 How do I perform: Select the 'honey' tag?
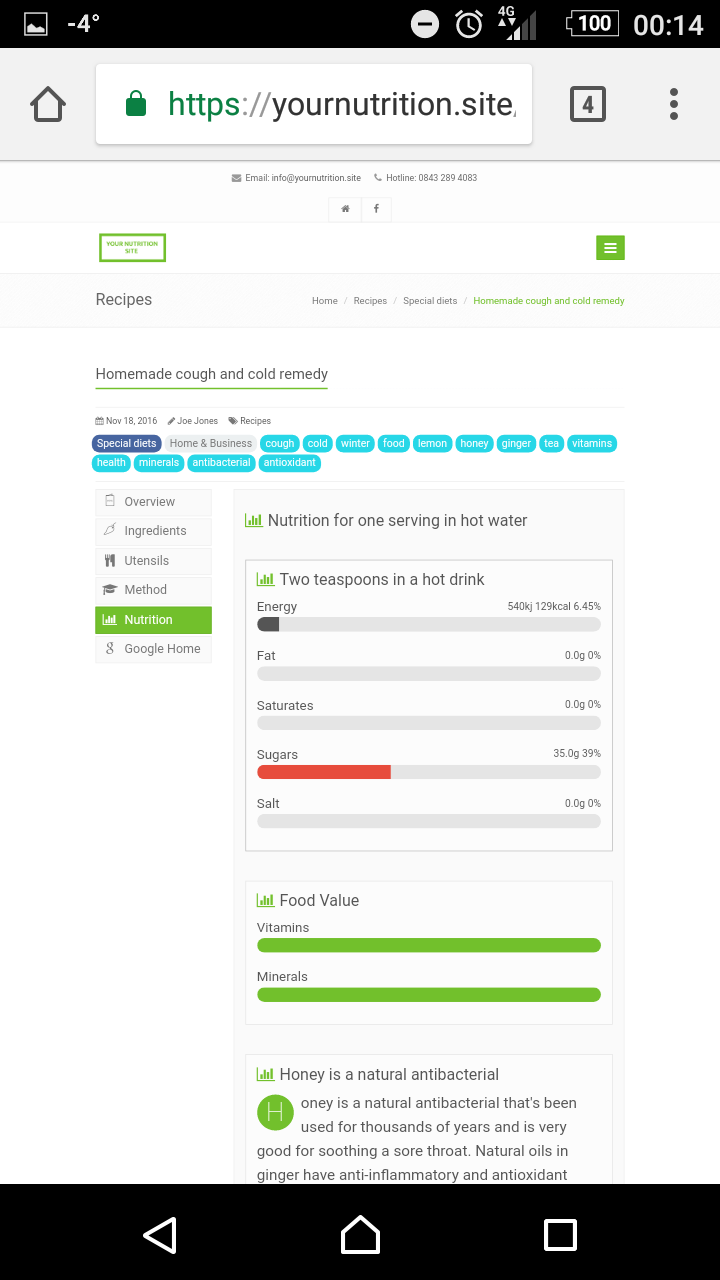[x=474, y=443]
